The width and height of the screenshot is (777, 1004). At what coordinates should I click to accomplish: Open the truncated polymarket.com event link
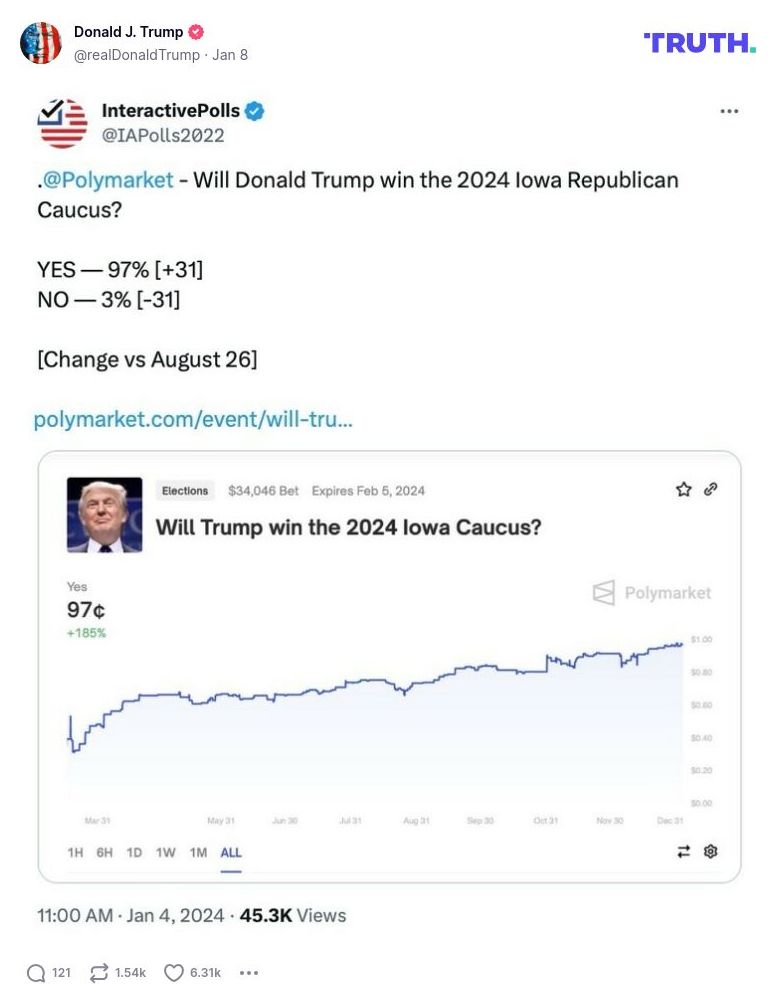pyautogui.click(x=195, y=419)
